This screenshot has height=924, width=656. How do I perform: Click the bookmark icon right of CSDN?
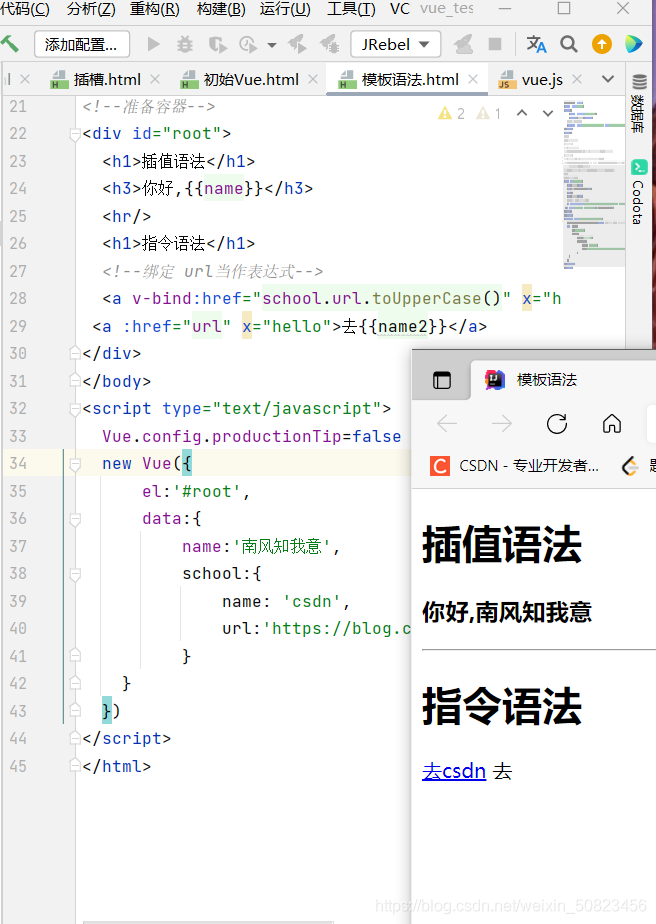[x=630, y=466]
